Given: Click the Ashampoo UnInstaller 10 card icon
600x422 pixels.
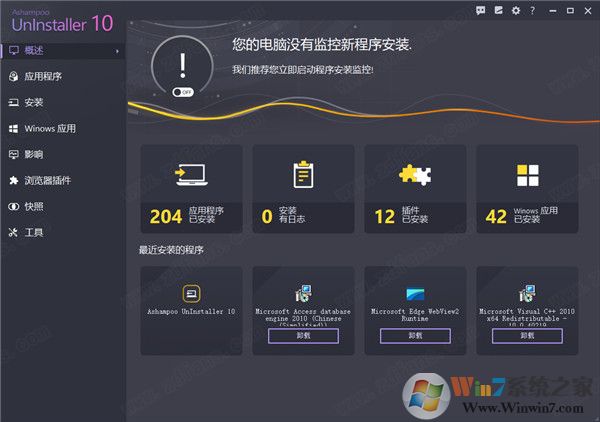Looking at the screenshot, I should coord(191,294).
